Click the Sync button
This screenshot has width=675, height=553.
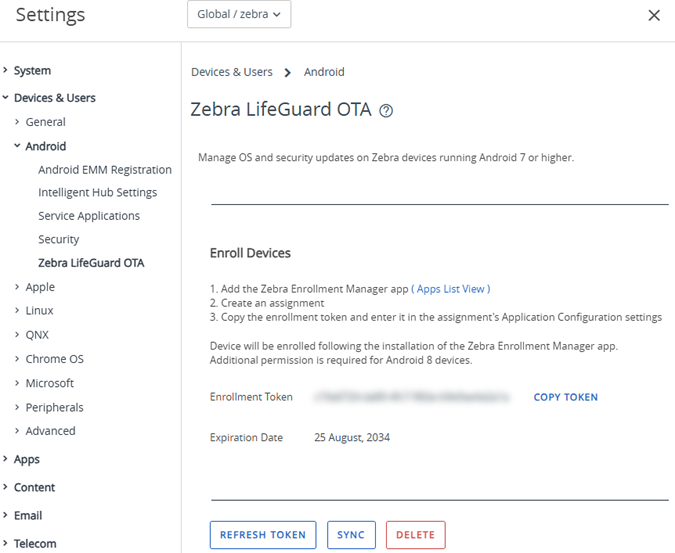(351, 535)
